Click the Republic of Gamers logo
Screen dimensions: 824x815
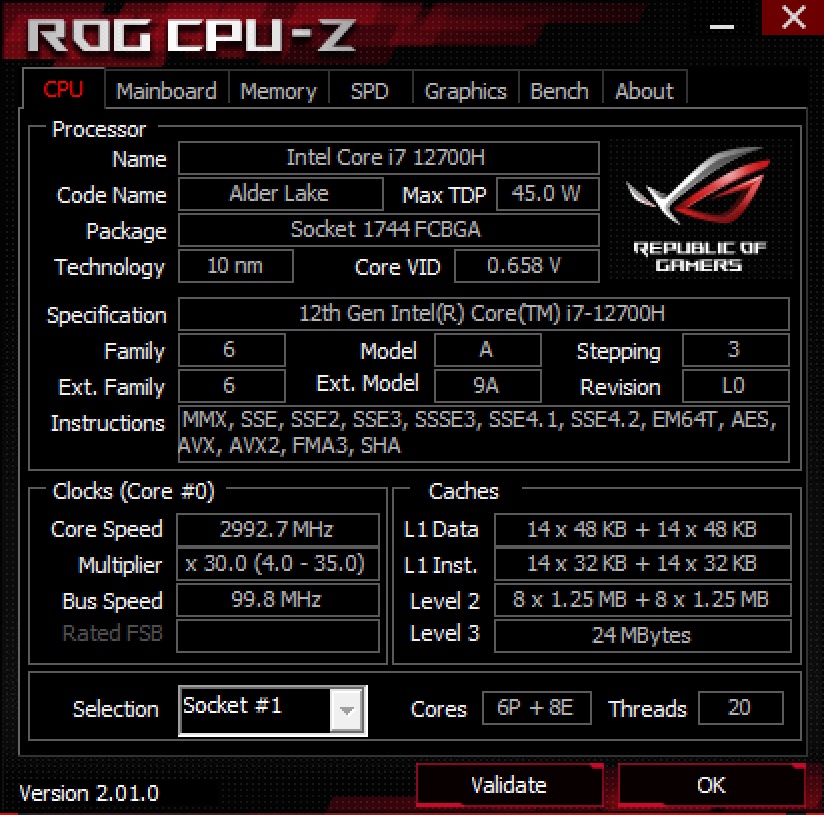[700, 209]
